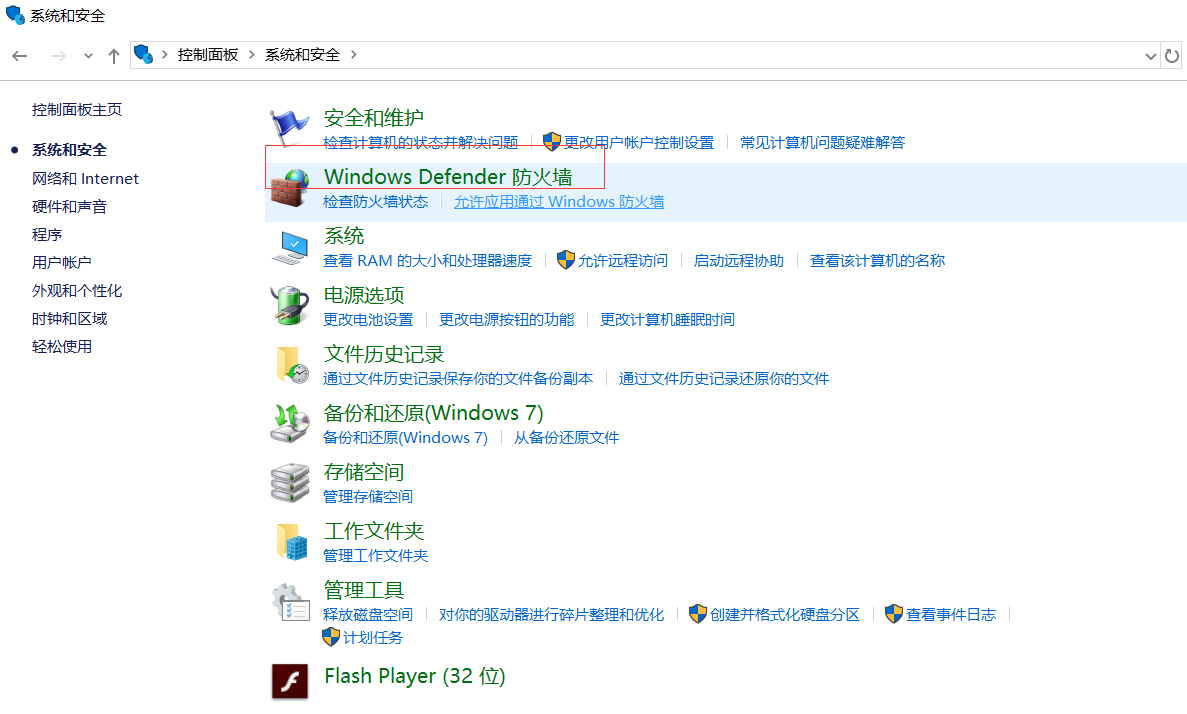Expand chevron after 控制面板 breadcrumb

252,55
